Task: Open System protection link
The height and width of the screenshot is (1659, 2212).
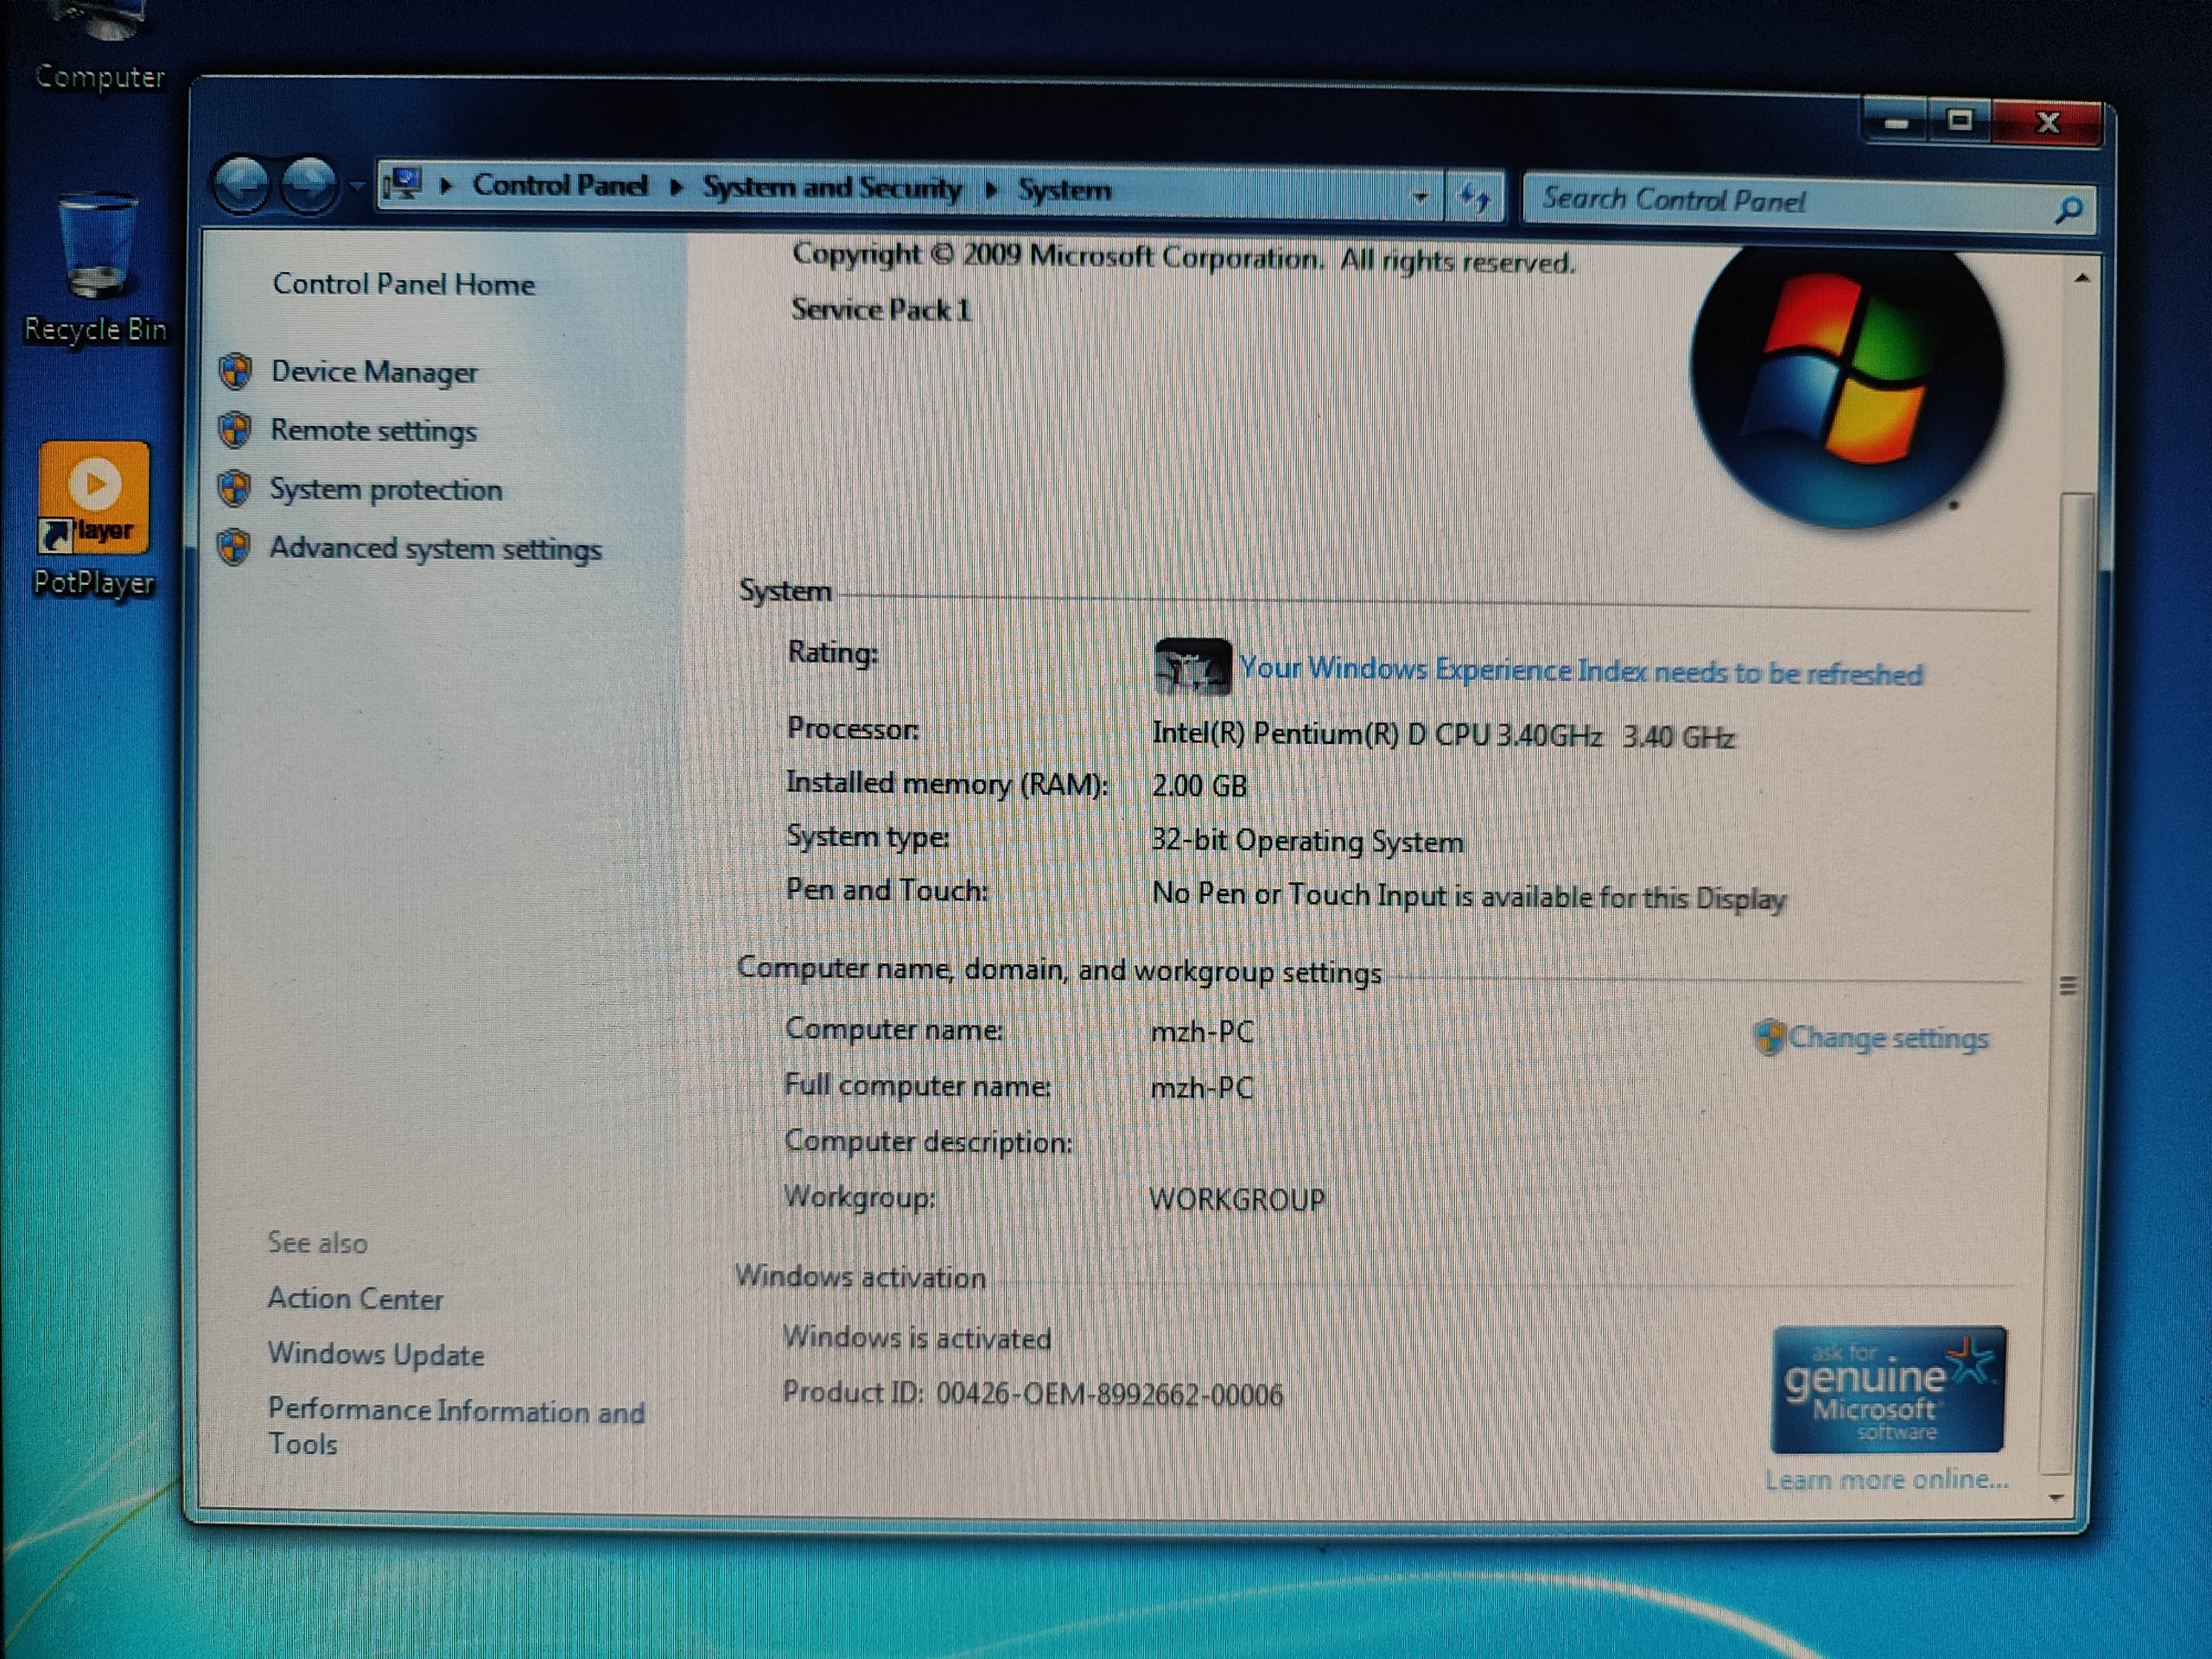Action: coord(386,490)
